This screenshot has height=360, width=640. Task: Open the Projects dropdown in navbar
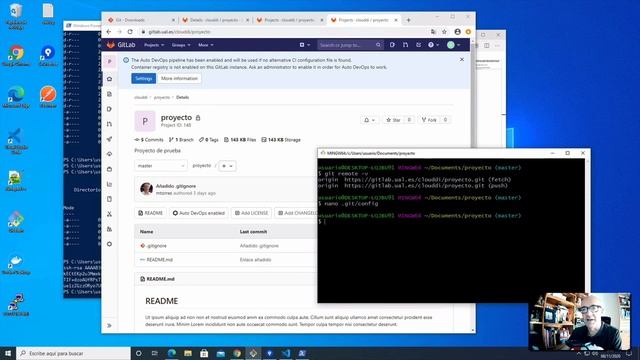coord(154,45)
